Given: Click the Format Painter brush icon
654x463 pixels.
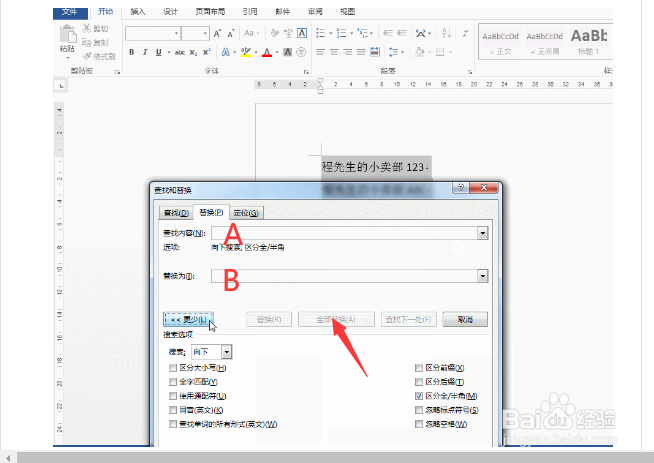Looking at the screenshot, I should [x=87, y=56].
